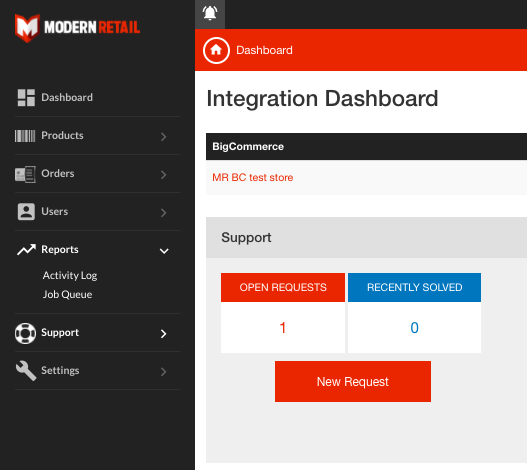Screen dimensions: 527x470
Task: Click the notification bell icon
Action: coord(210,13)
